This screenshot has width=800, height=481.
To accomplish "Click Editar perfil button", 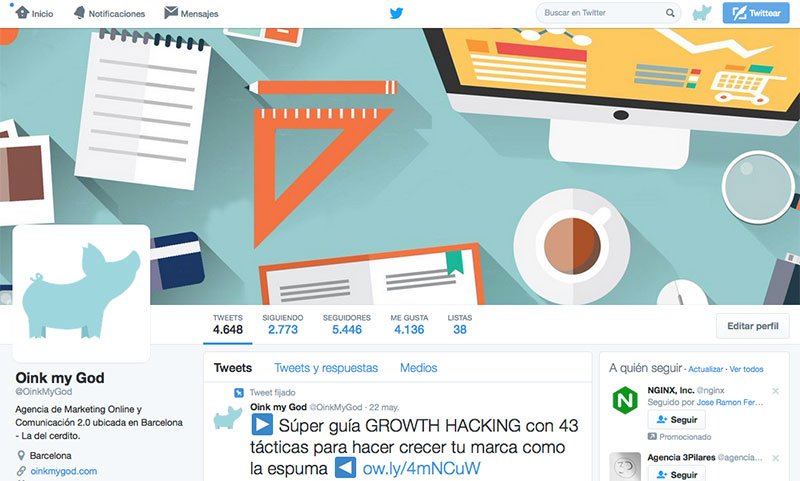I will click(753, 326).
